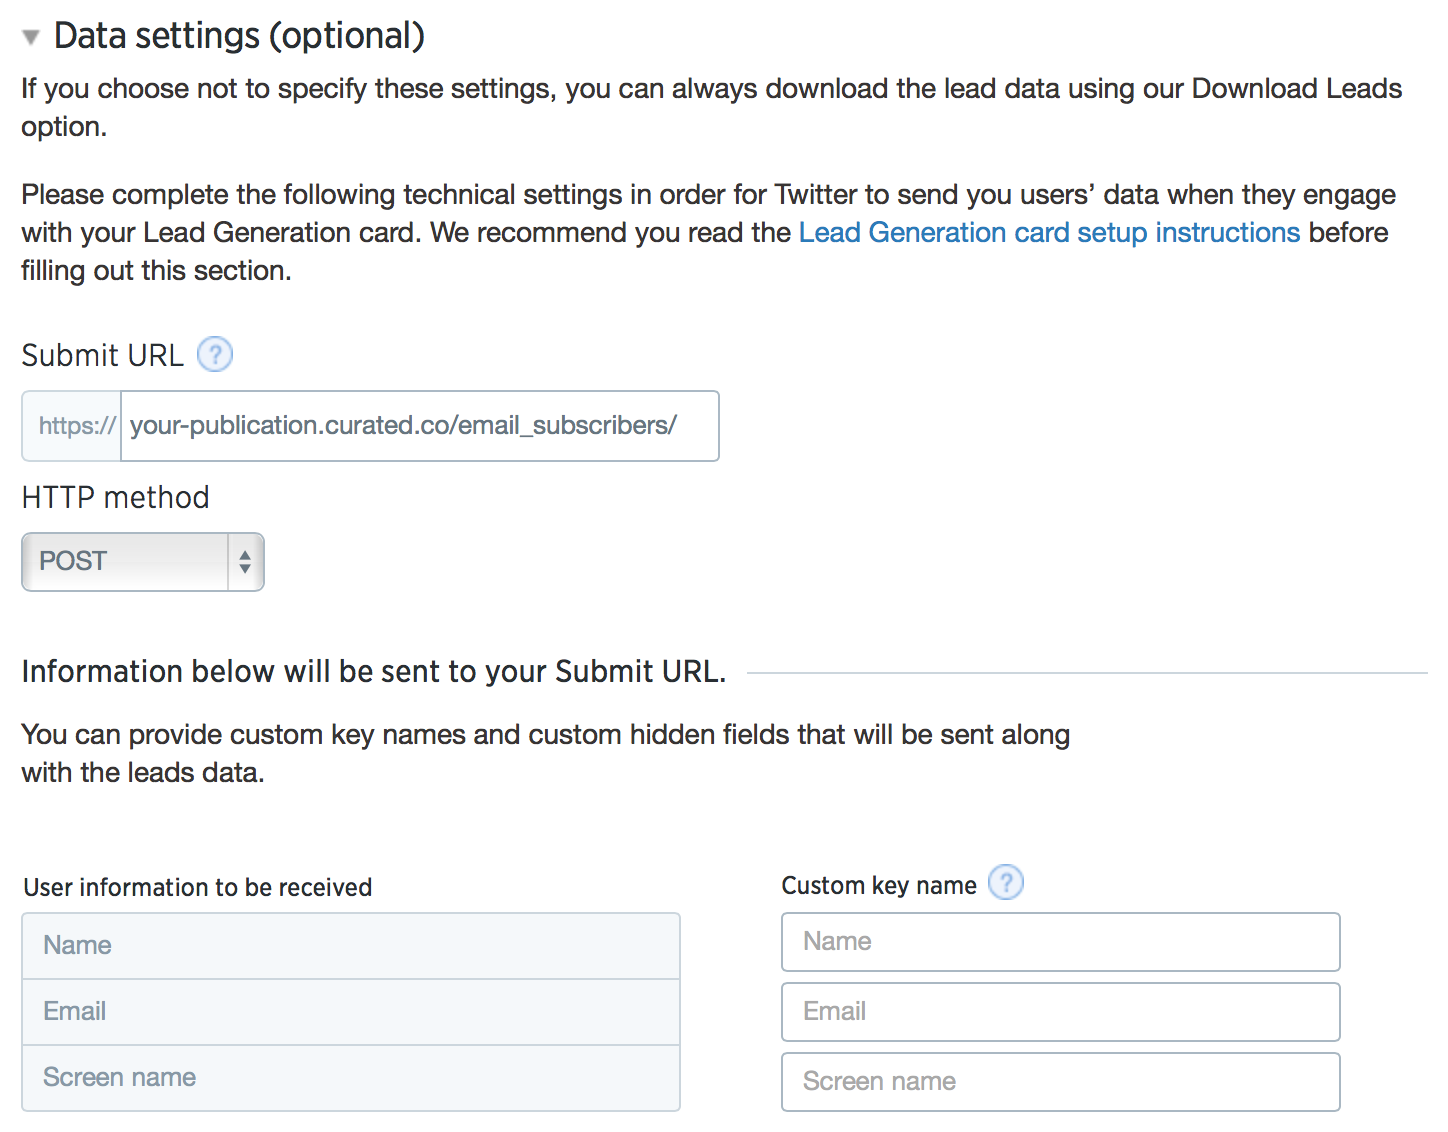Click the Submit URL text field

[x=418, y=426]
